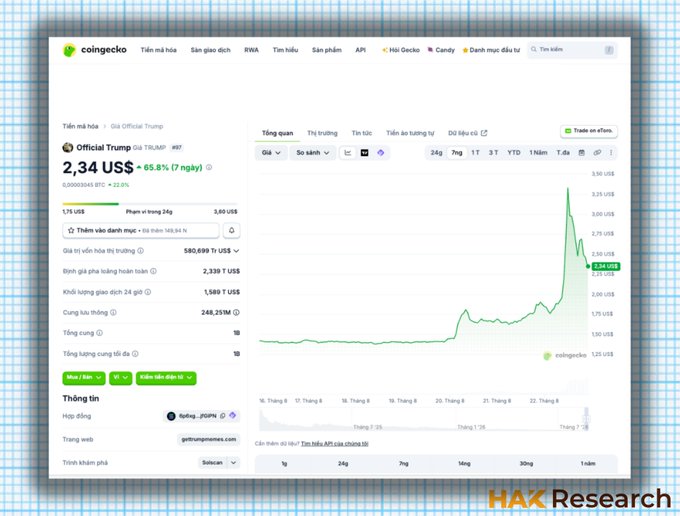Click the Solana chain icon in contract
This screenshot has width=680, height=516.
tap(171, 416)
